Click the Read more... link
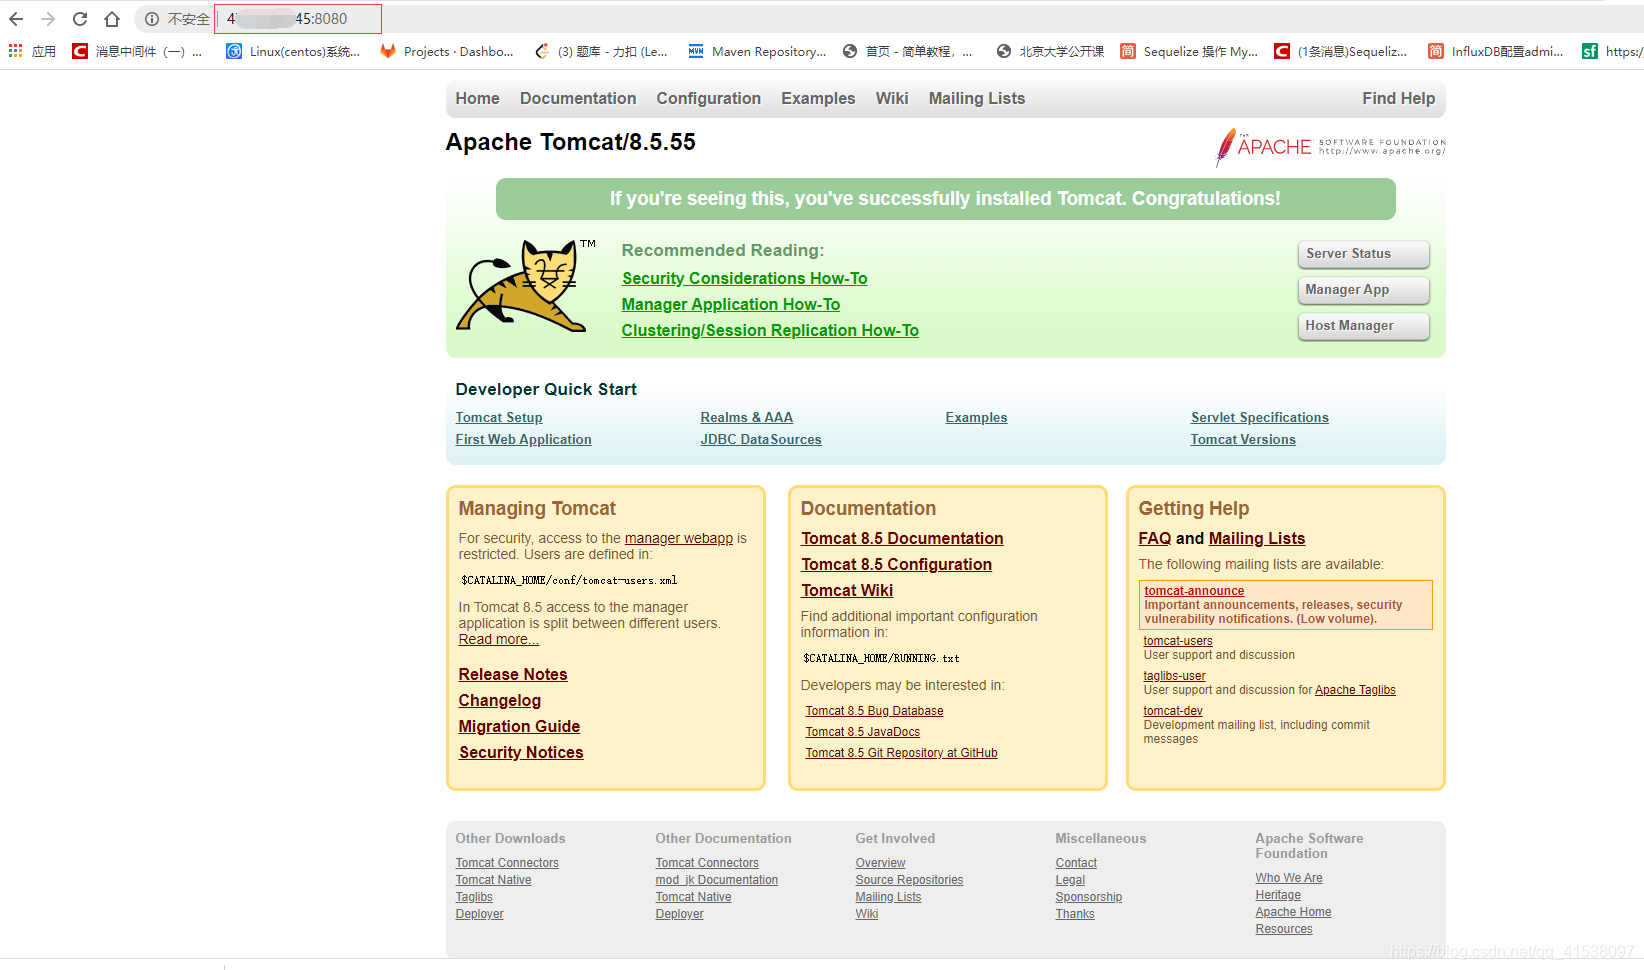Image resolution: width=1644 pixels, height=970 pixels. (x=498, y=639)
